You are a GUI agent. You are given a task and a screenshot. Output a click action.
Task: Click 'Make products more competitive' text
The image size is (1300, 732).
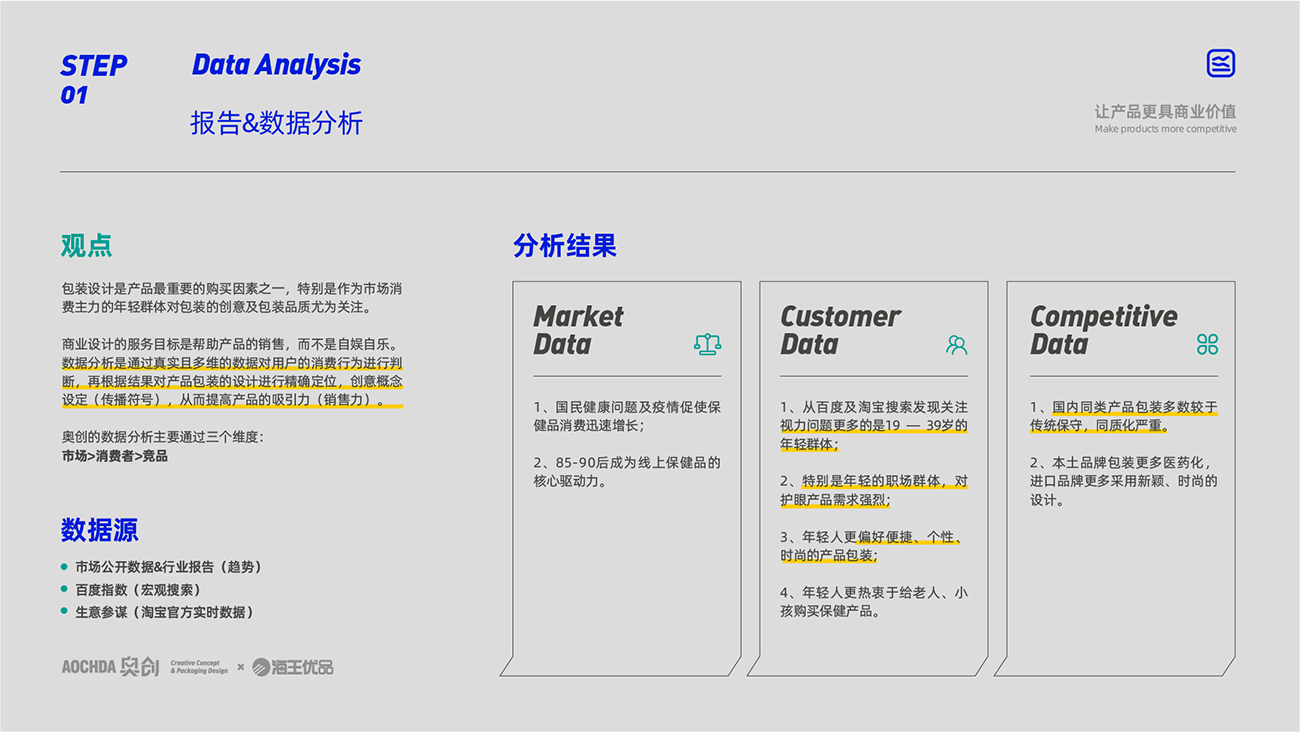(1165, 129)
